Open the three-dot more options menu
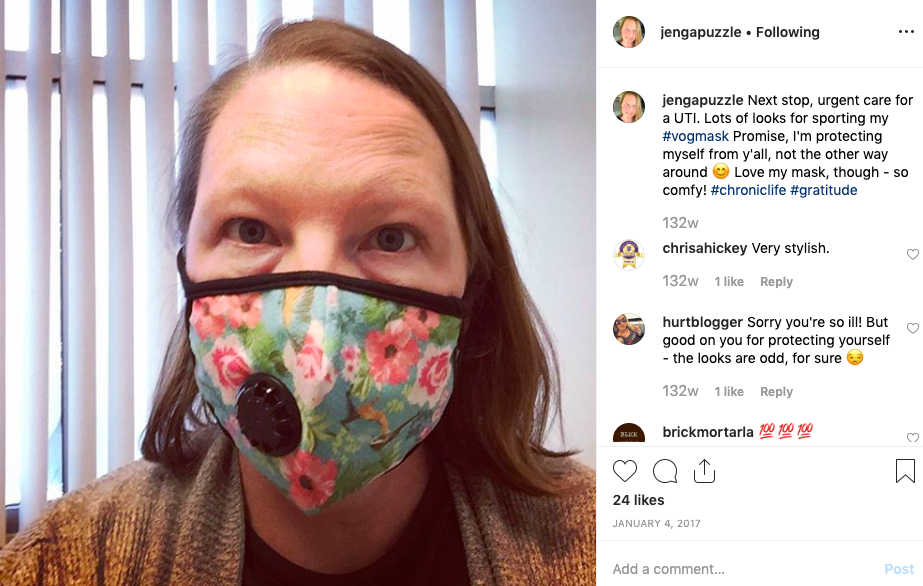Screen dimensions: 923x586 (x=906, y=32)
